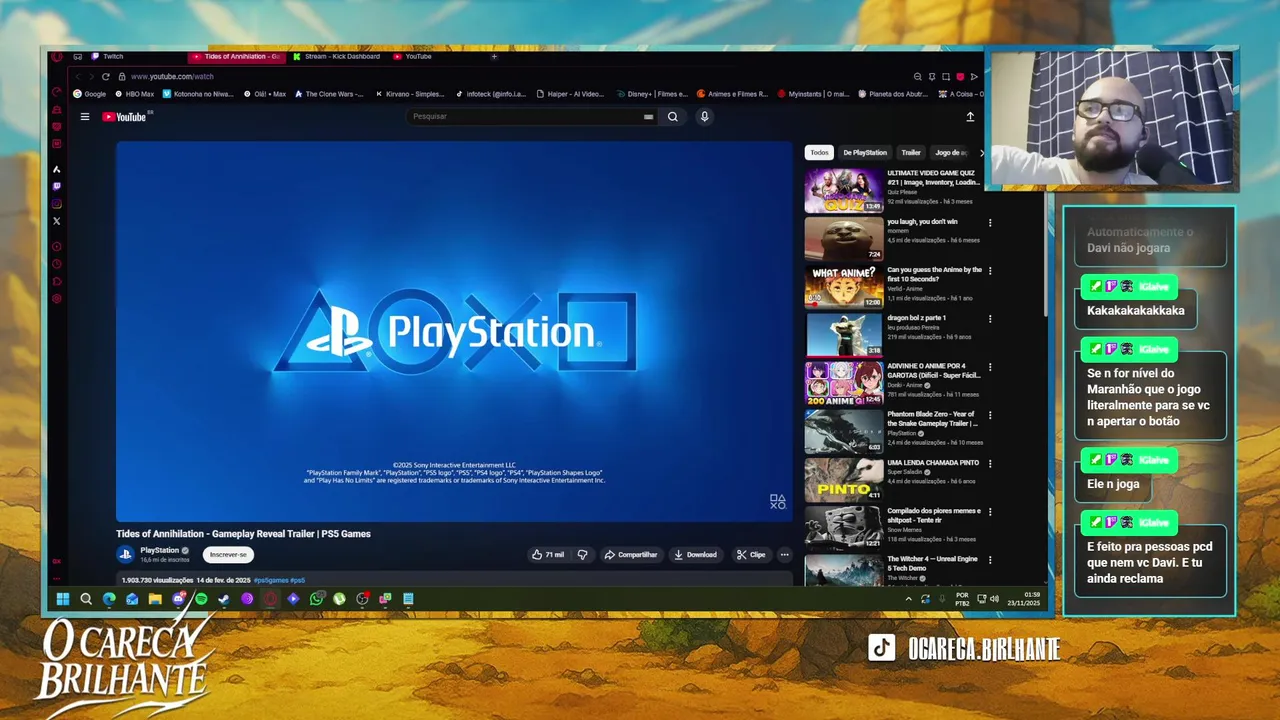Click the Download button under video

(x=695, y=554)
